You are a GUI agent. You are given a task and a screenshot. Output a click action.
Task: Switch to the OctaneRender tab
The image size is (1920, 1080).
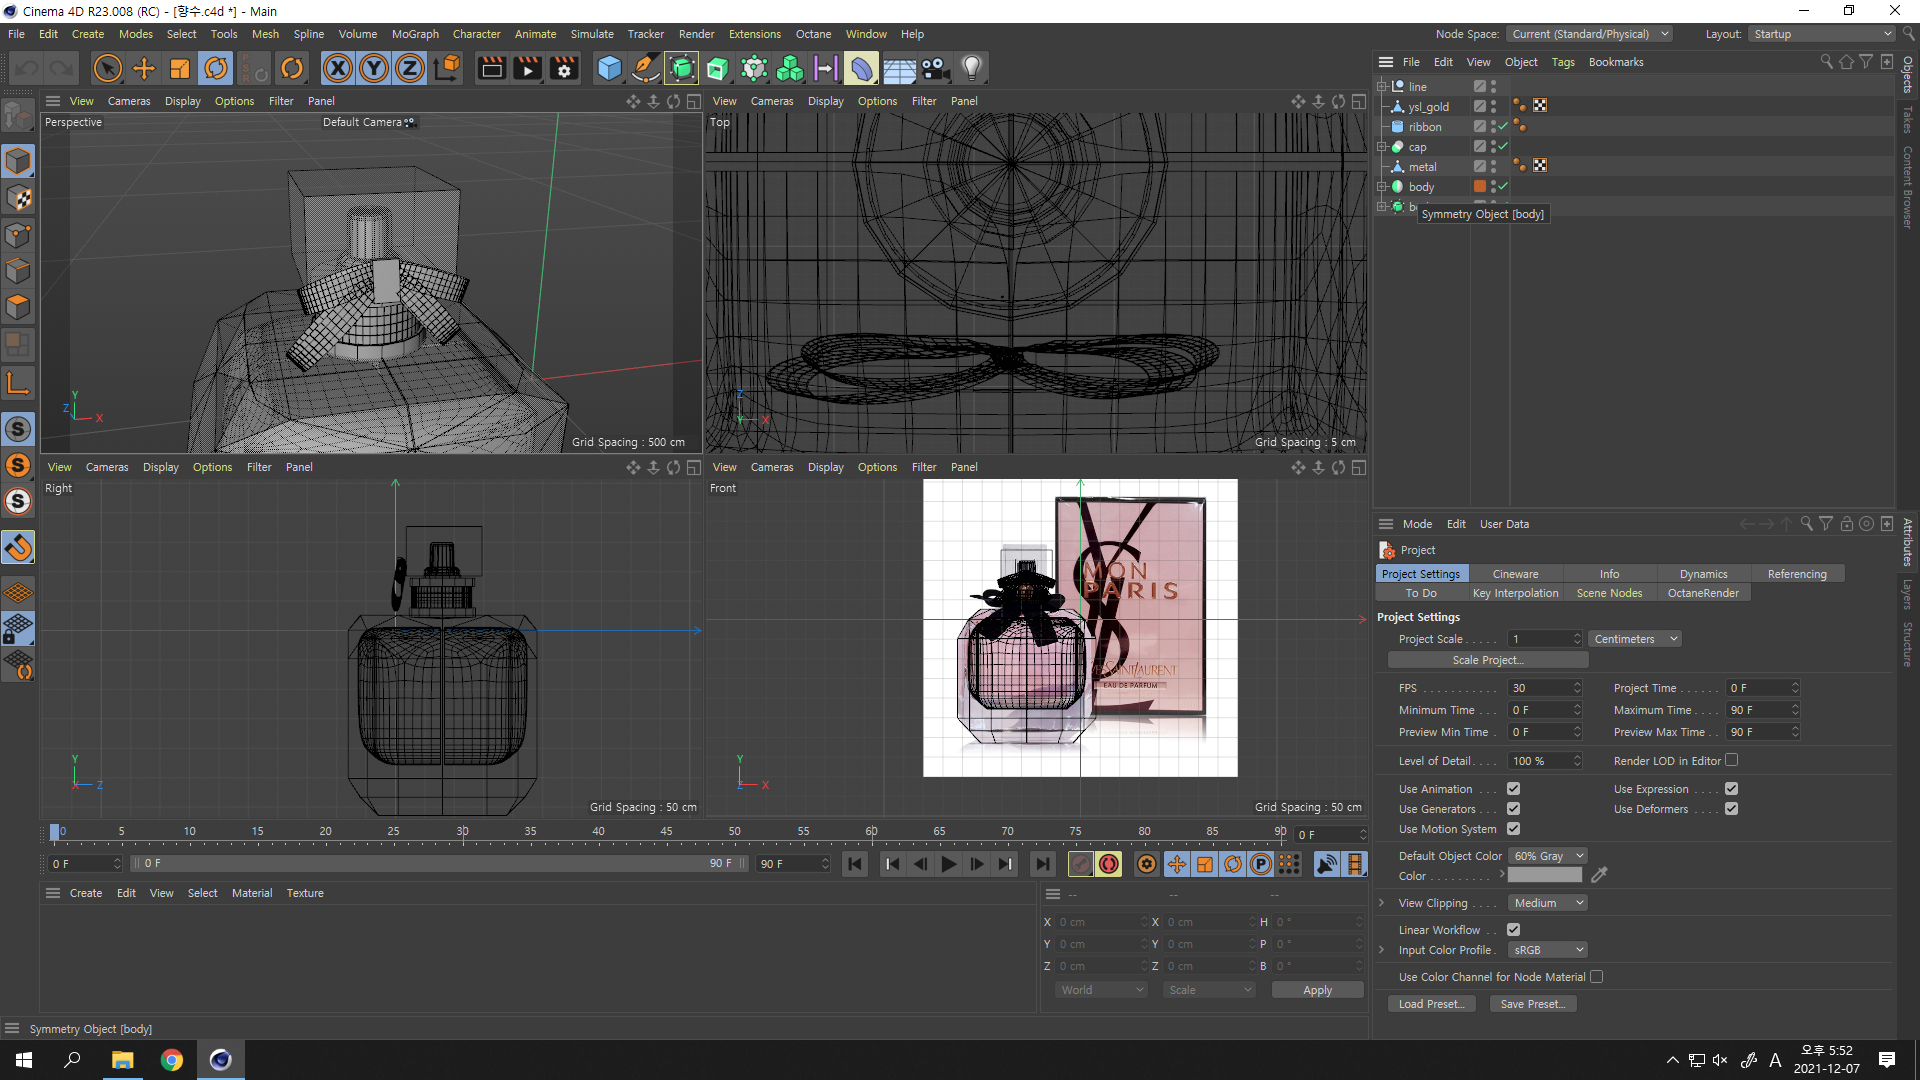point(1703,593)
